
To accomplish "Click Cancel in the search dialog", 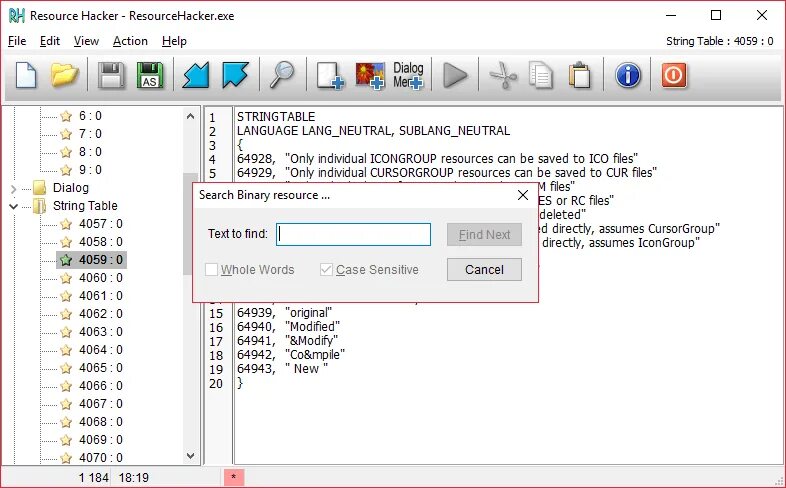I will (484, 270).
